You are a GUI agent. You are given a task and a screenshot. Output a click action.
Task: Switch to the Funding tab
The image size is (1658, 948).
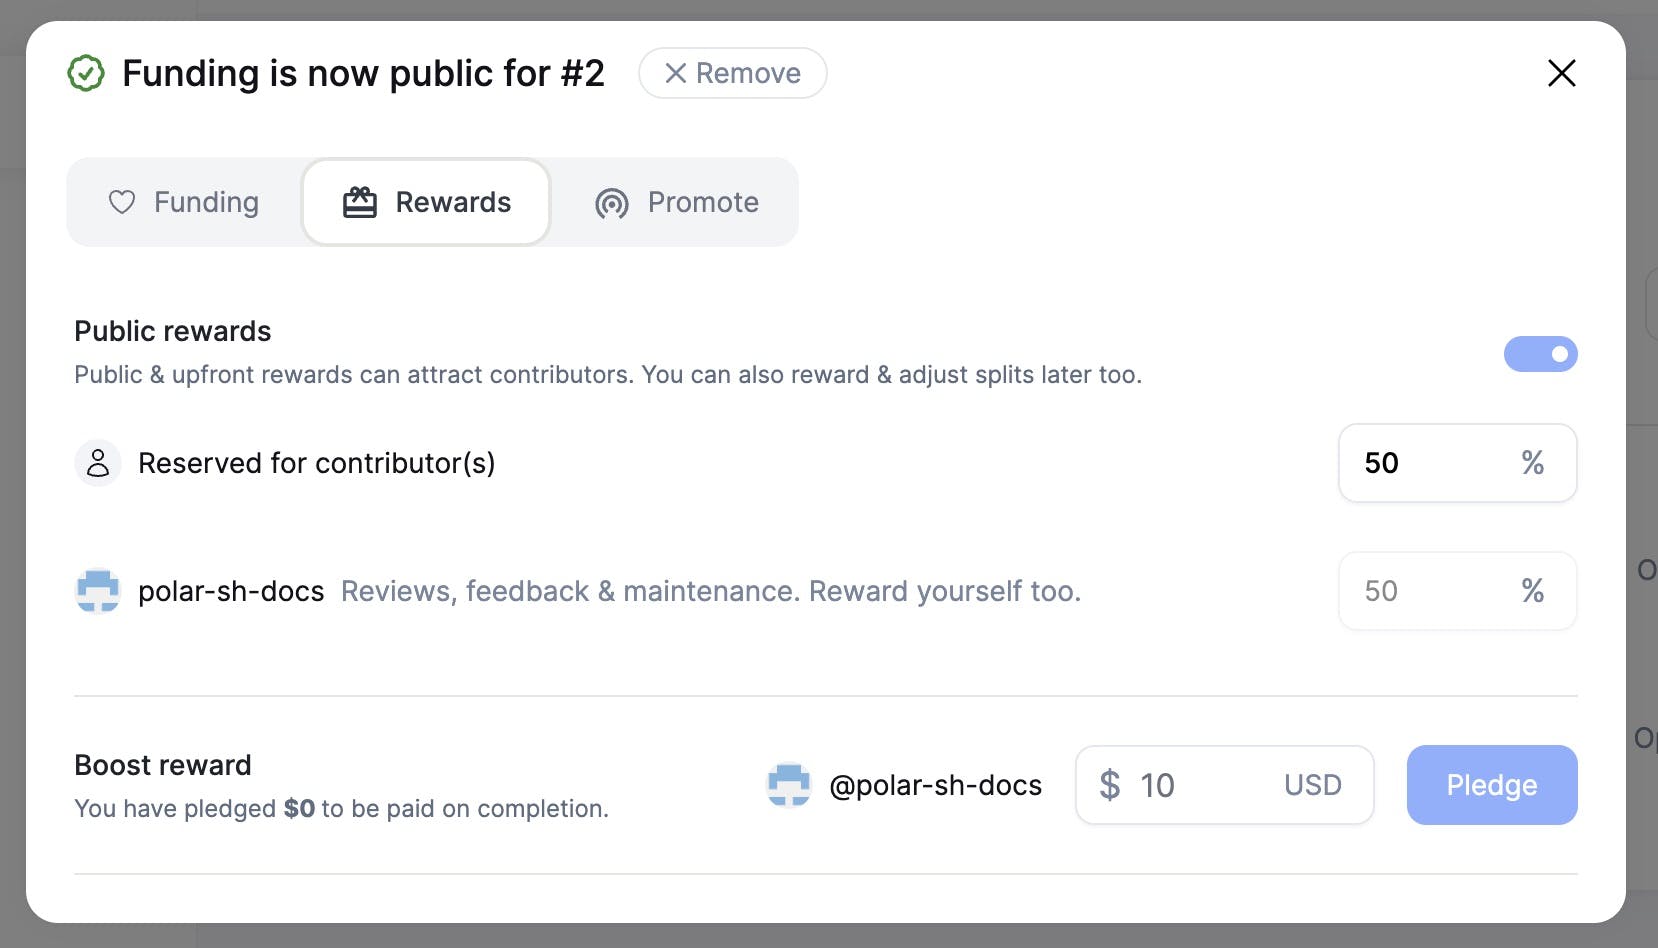(184, 202)
